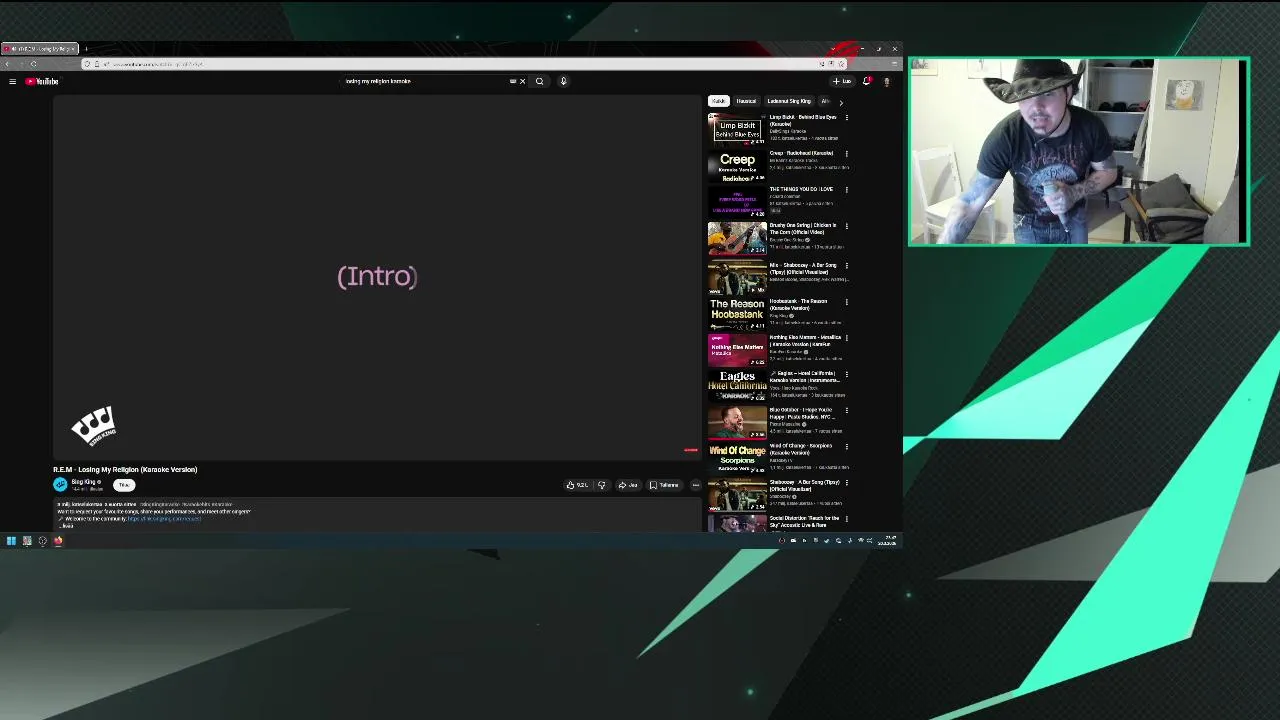
Task: Like the video with the thumbs-up button
Action: click(577, 485)
